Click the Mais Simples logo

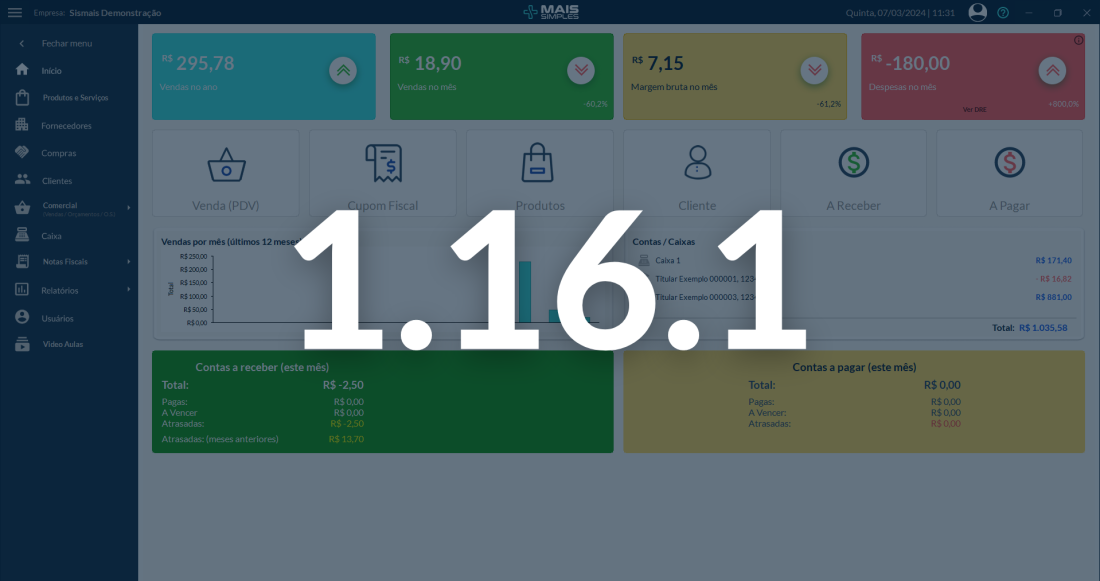tap(551, 12)
